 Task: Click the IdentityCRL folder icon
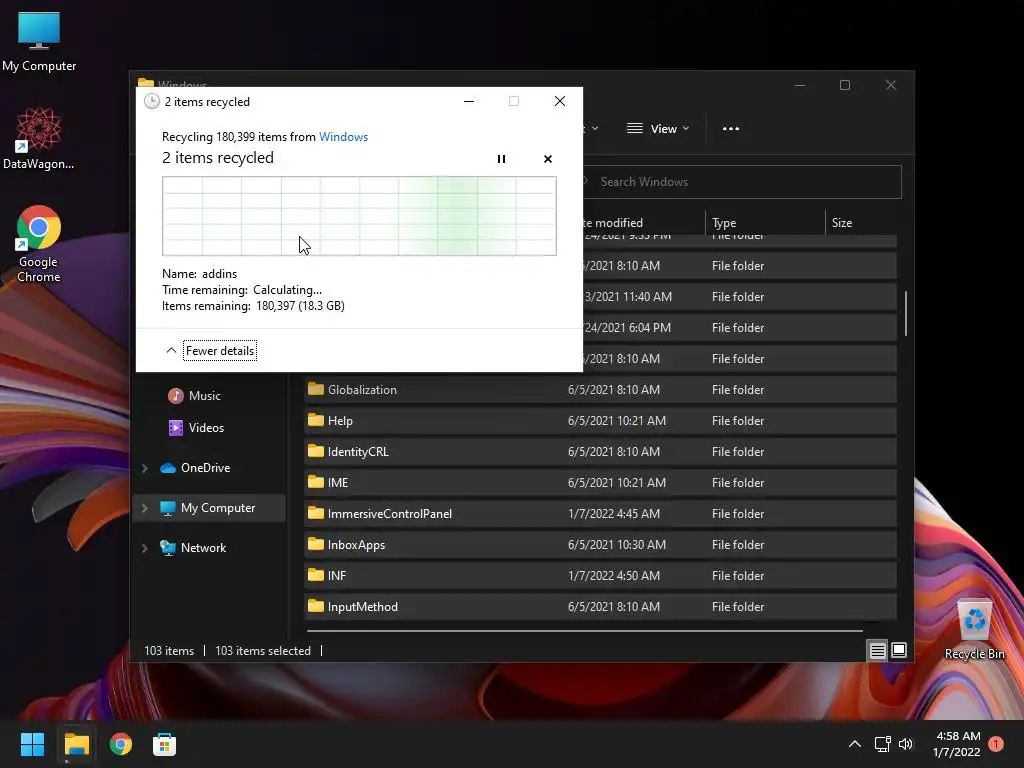[x=316, y=451]
